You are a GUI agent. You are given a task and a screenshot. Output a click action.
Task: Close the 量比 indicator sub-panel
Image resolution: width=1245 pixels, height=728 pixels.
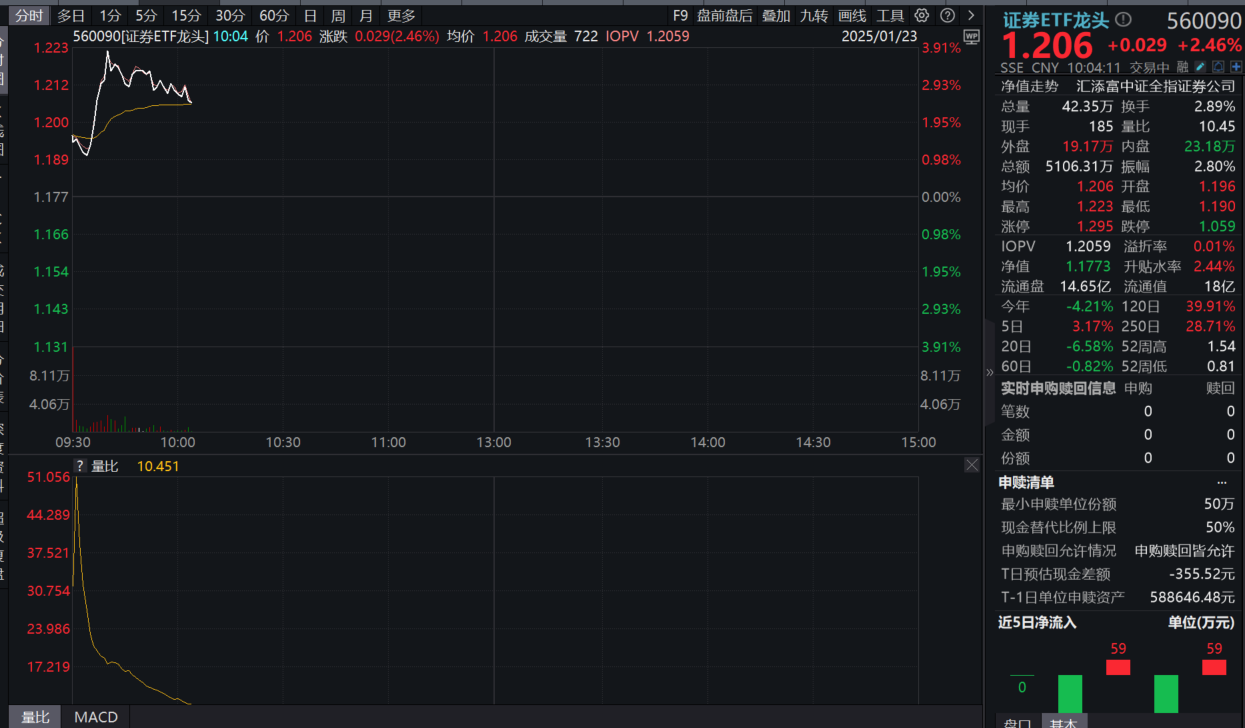pyautogui.click(x=971, y=466)
